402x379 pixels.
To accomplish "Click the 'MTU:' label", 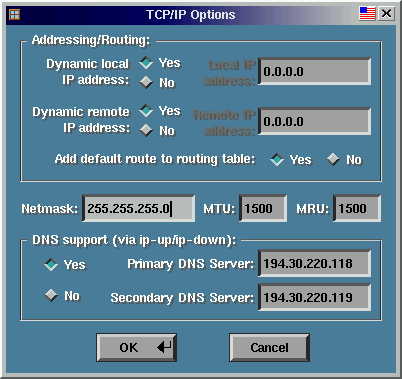I will 219,209.
